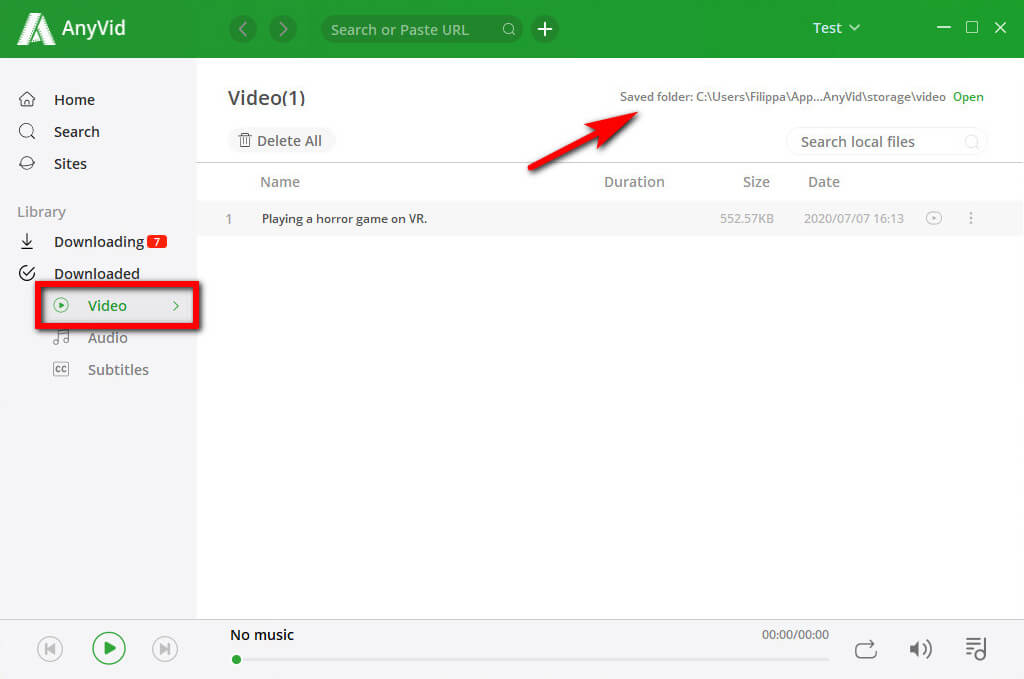Image resolution: width=1024 pixels, height=679 pixels.
Task: Click the 00:00/00:00 time display
Action: click(795, 635)
